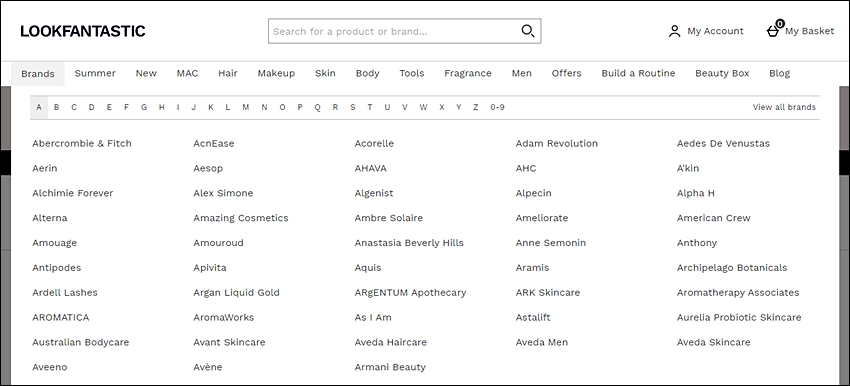Select letter P in brand index
Screen dimensions: 850x386
tap(300, 107)
